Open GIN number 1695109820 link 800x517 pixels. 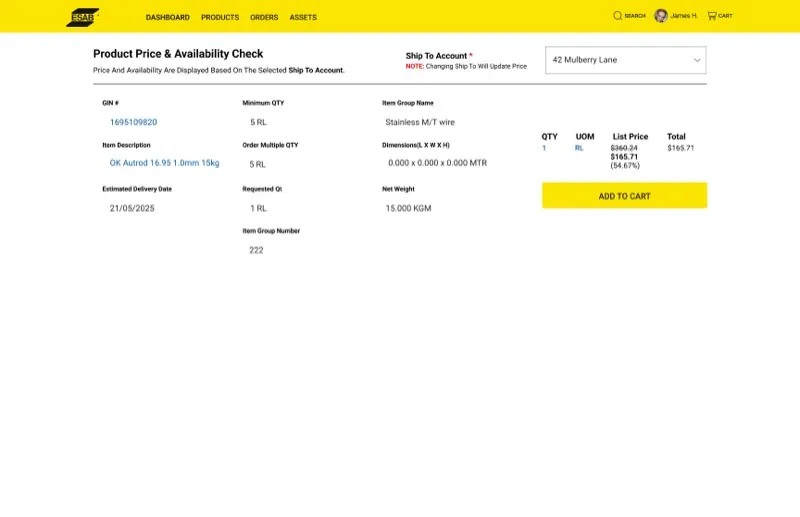pos(133,122)
